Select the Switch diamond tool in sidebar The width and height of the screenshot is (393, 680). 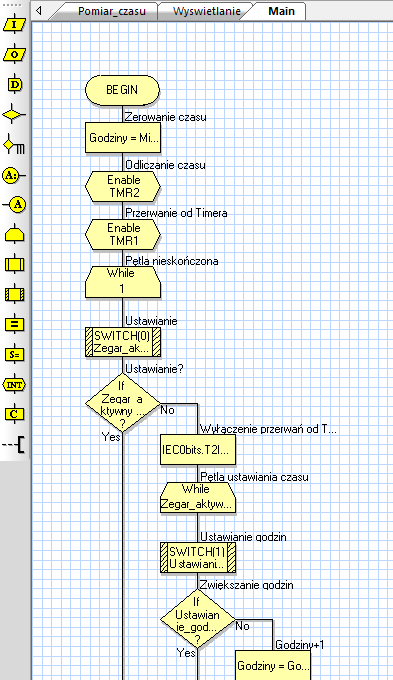[x=14, y=145]
